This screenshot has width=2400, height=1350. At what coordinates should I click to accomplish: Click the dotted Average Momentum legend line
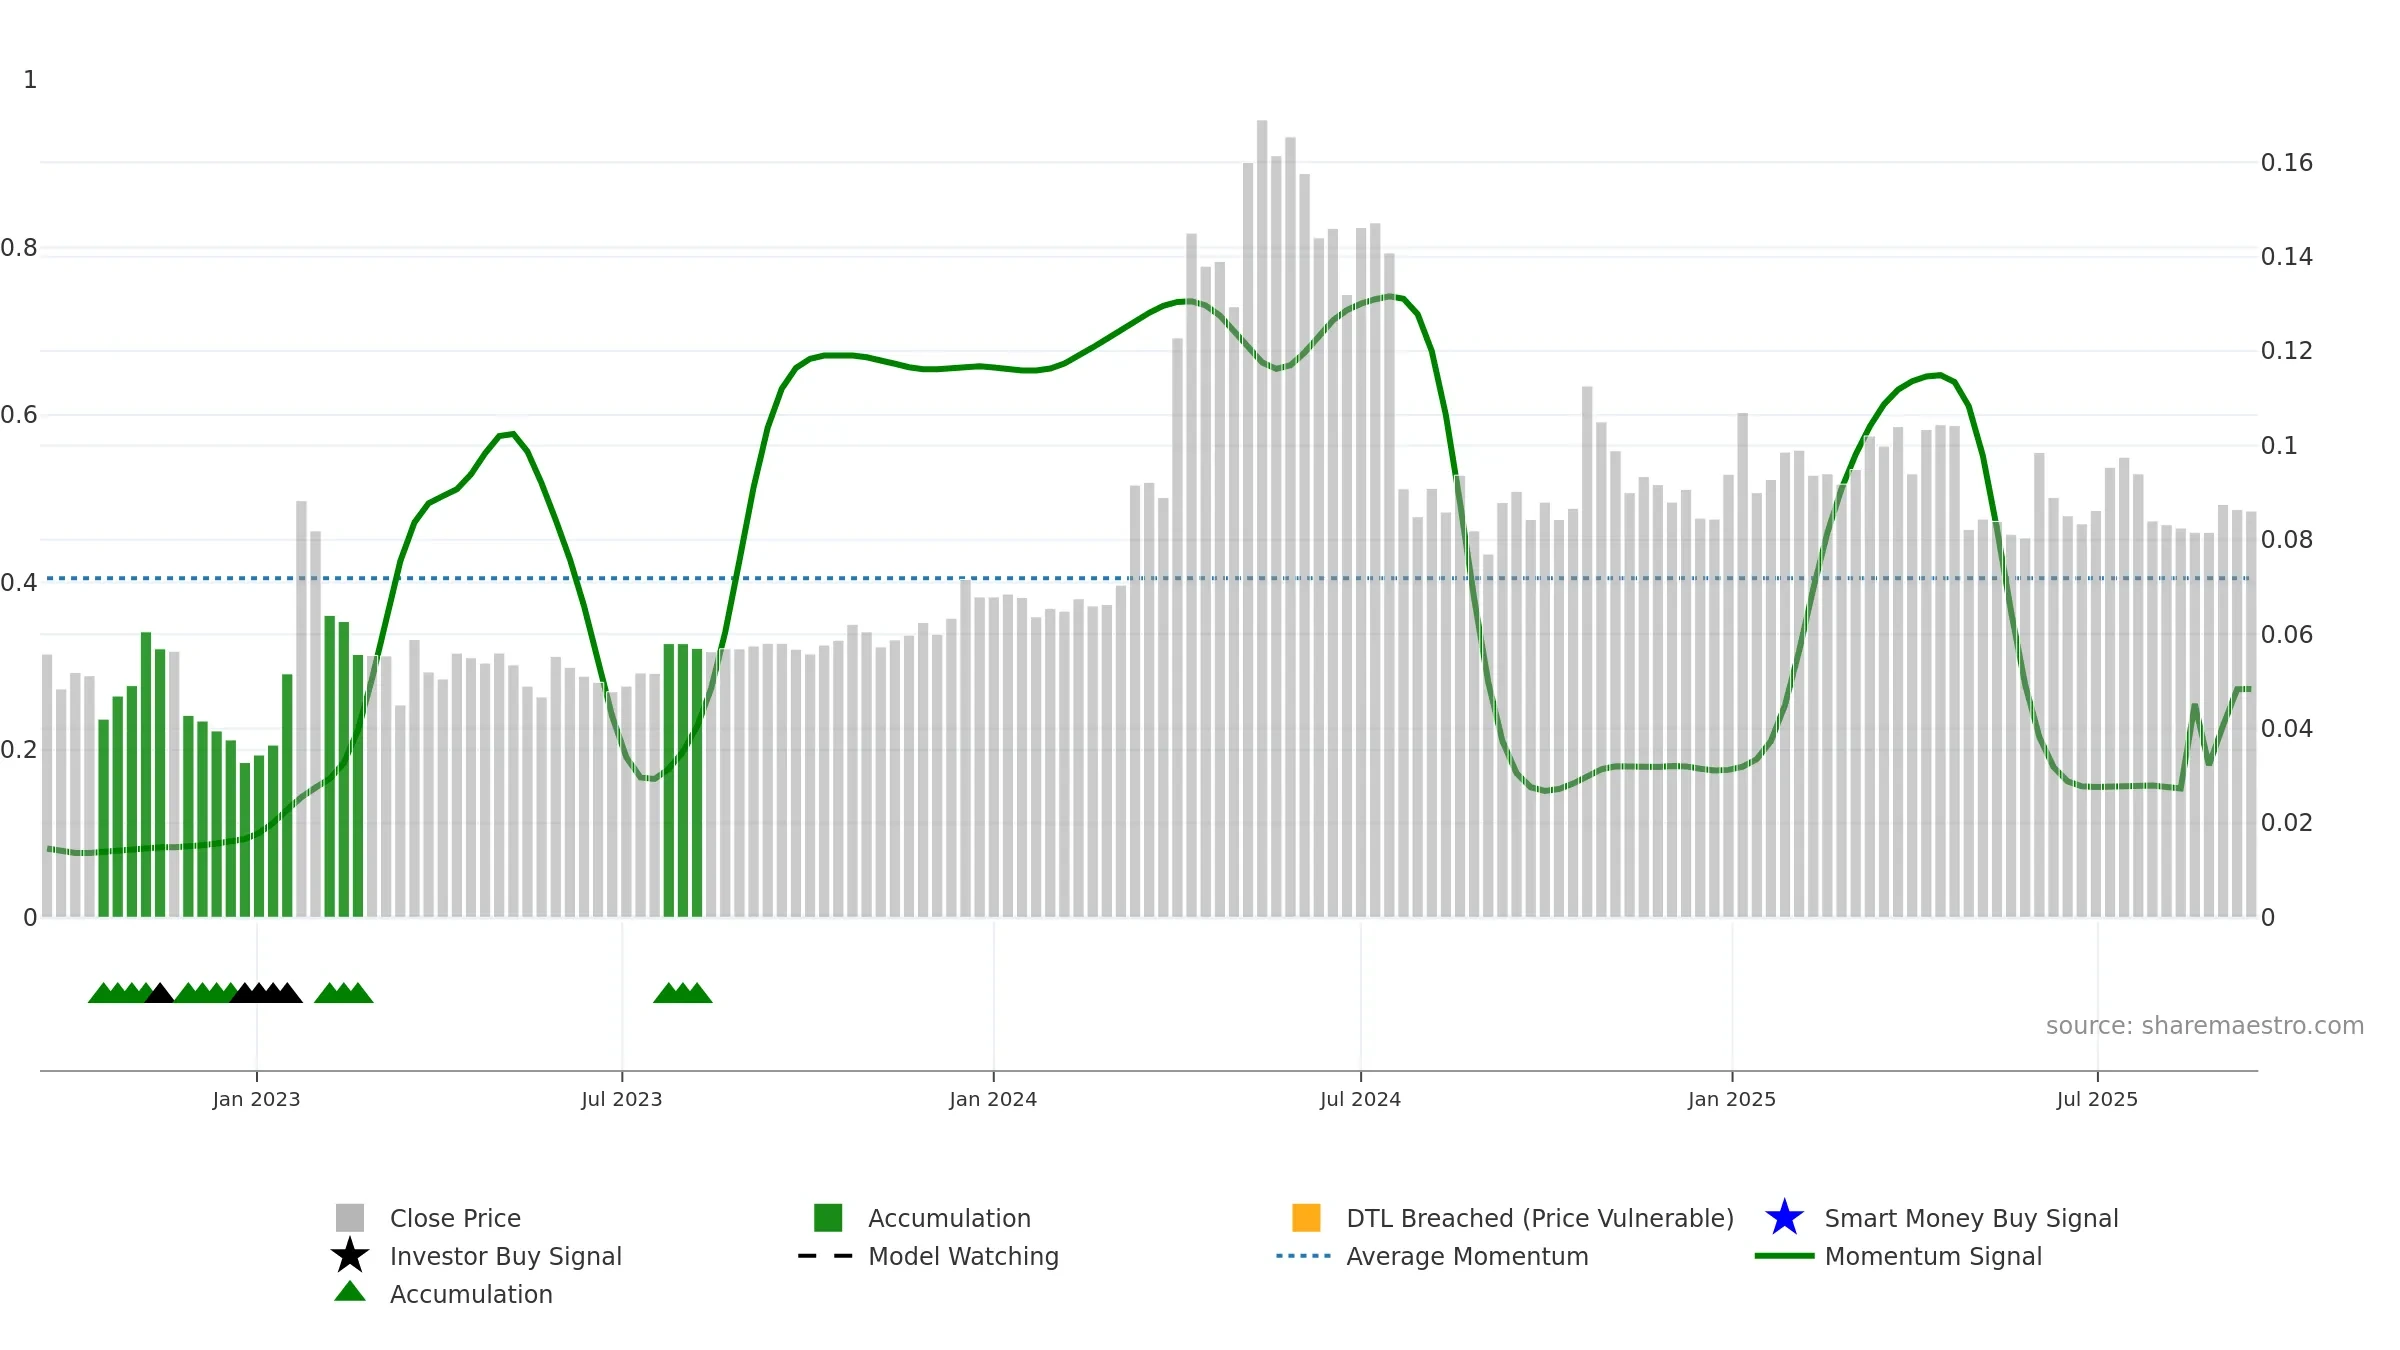click(x=1304, y=1255)
